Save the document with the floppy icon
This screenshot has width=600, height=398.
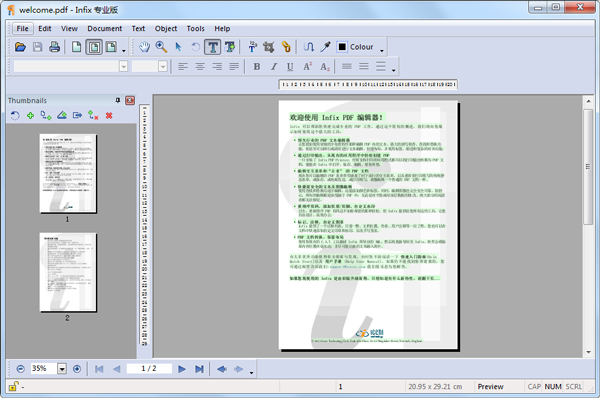(38, 47)
